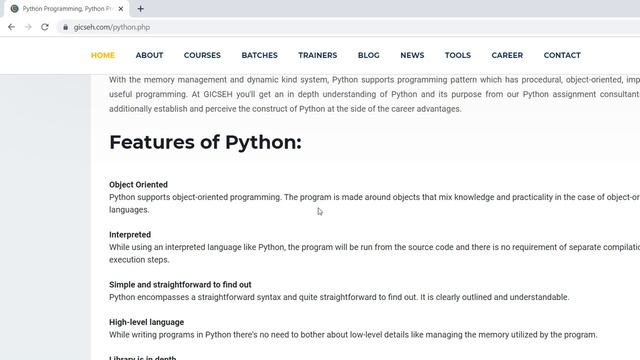
Task: Select the Python Programming browser tab
Action: click(67, 9)
